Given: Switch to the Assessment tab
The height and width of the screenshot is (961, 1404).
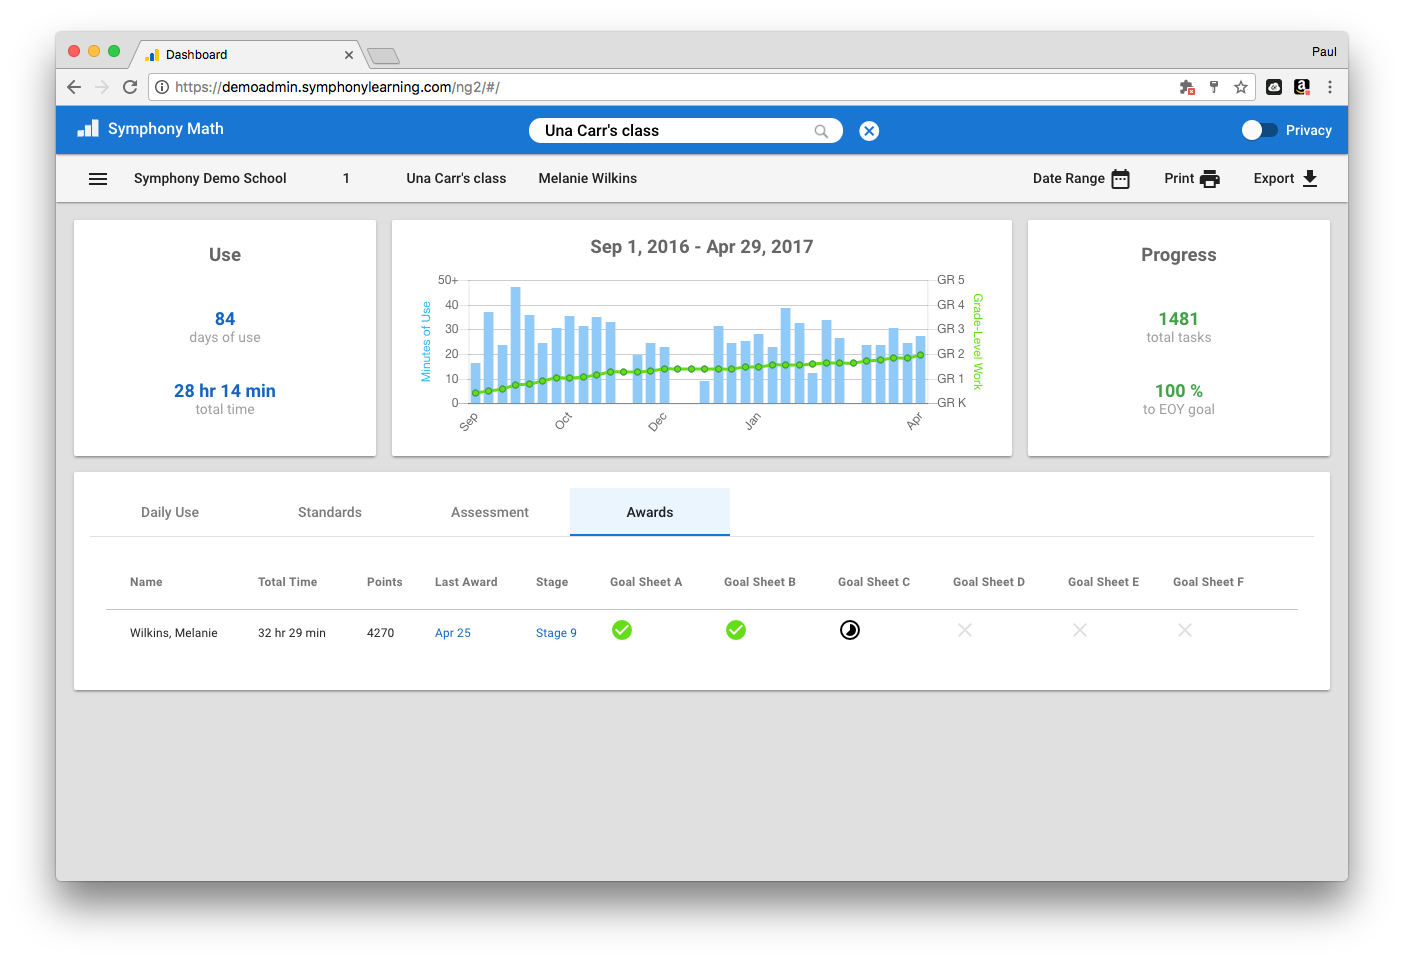Looking at the screenshot, I should click(490, 512).
